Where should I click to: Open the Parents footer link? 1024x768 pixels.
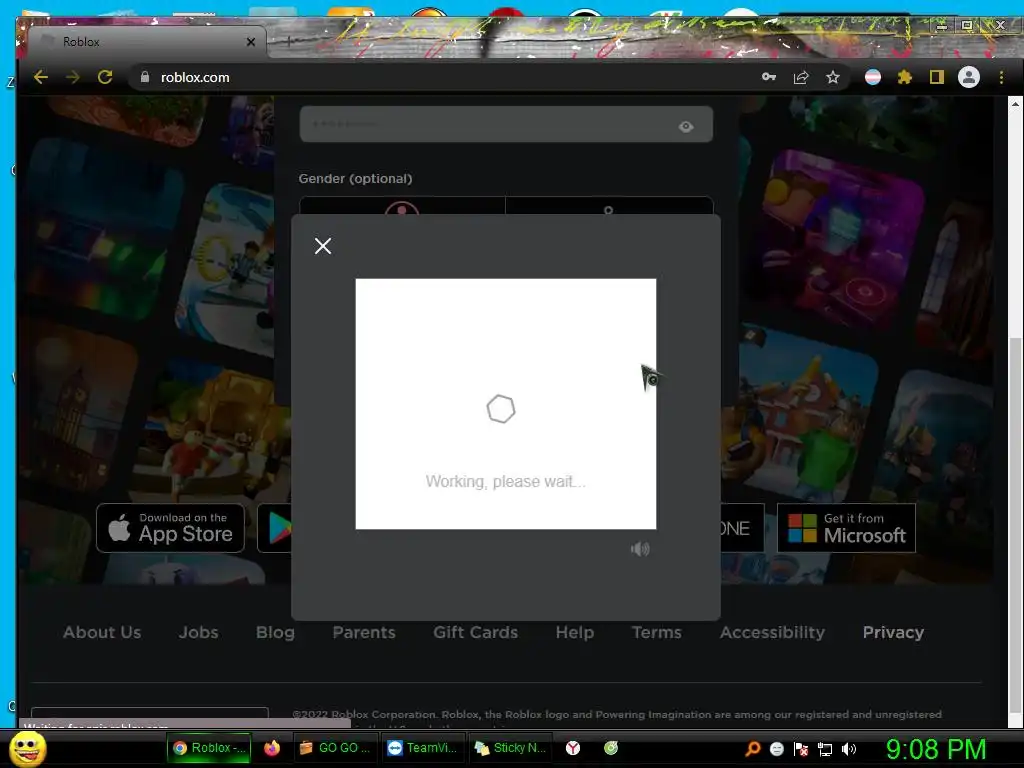pyautogui.click(x=364, y=632)
